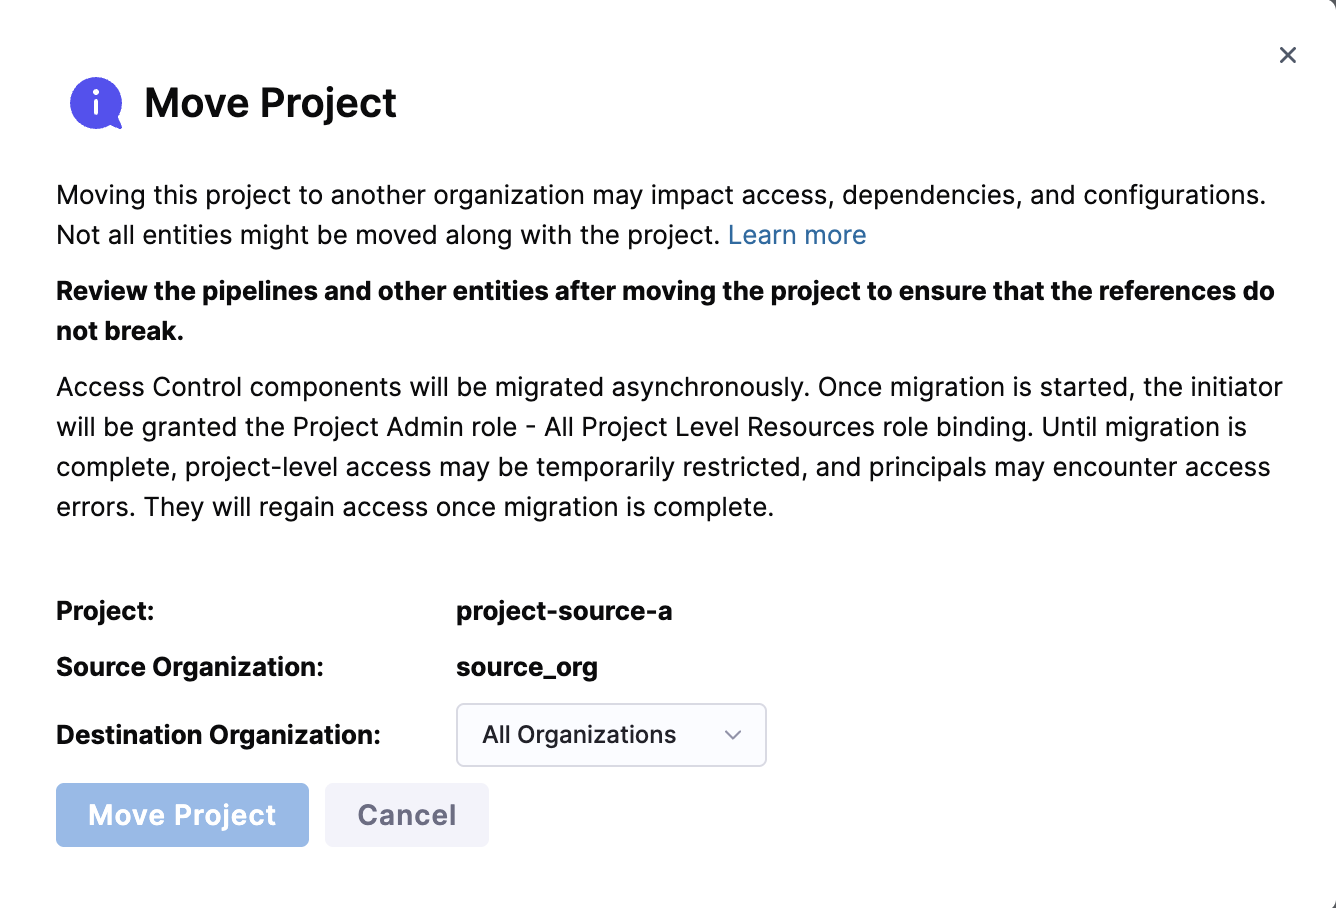
Task: Click the Project Admin role text
Action: (405, 427)
